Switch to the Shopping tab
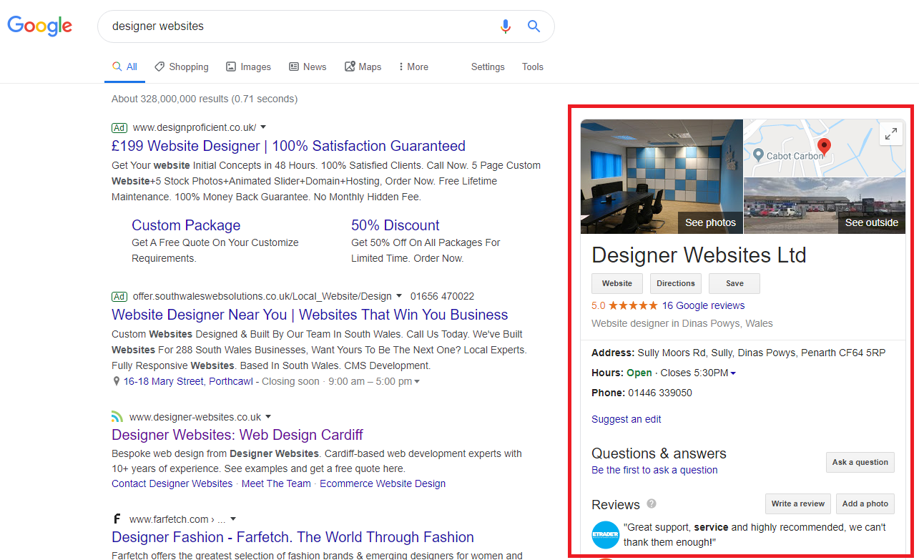Viewport: 919px width, 560px height. 182,67
